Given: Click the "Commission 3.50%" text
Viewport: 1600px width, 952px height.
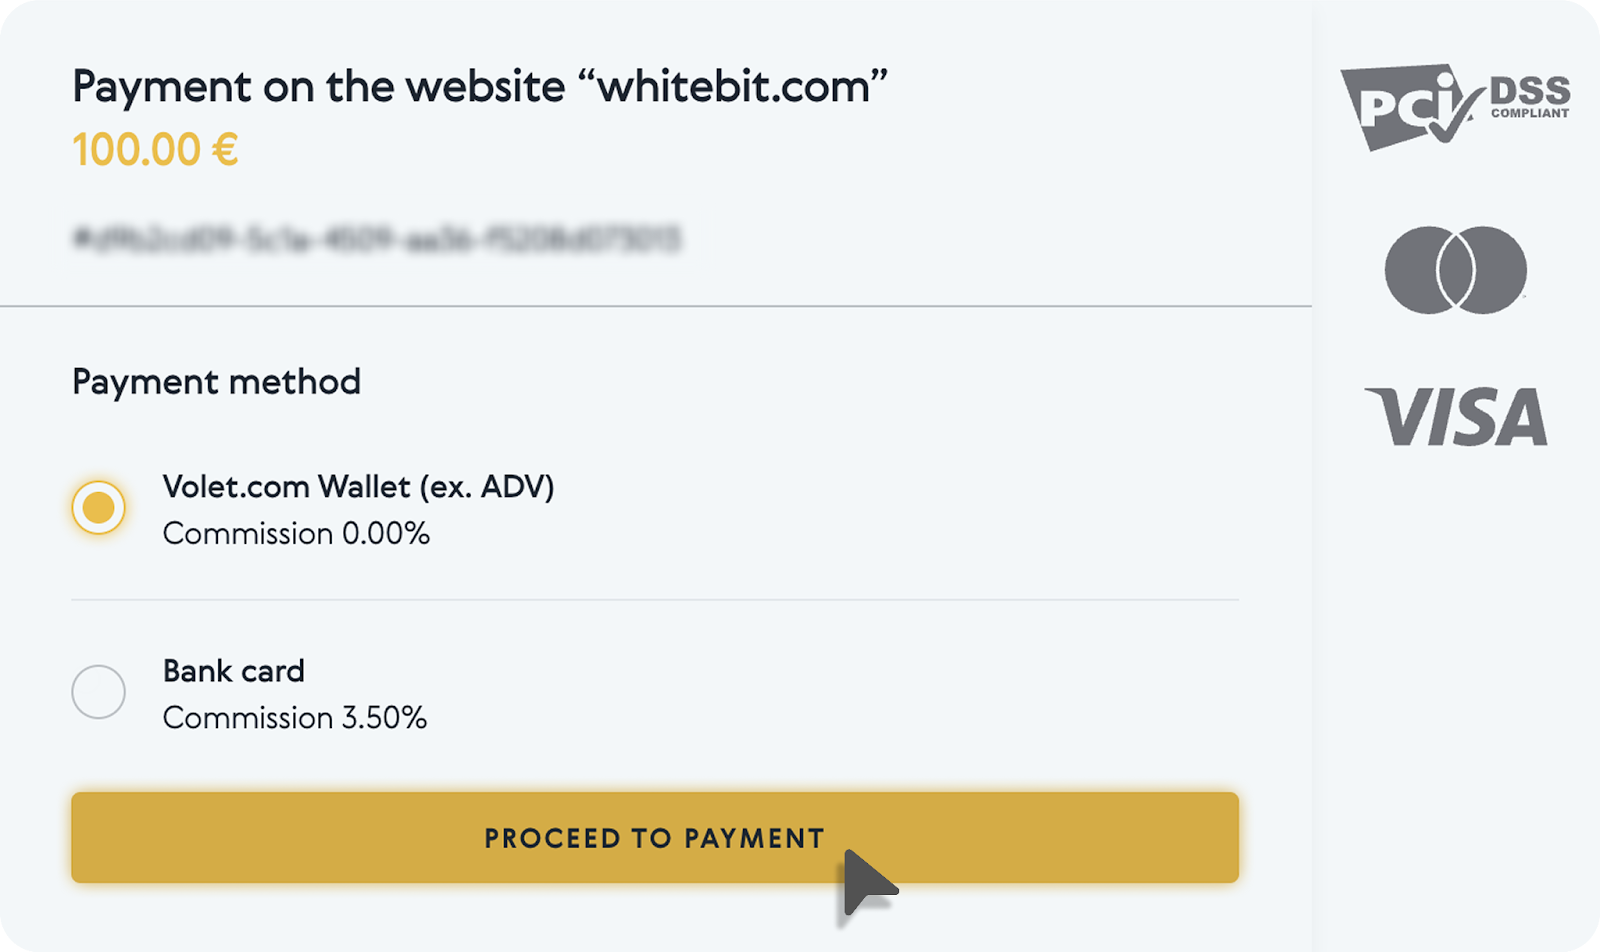Looking at the screenshot, I should click(x=295, y=718).
